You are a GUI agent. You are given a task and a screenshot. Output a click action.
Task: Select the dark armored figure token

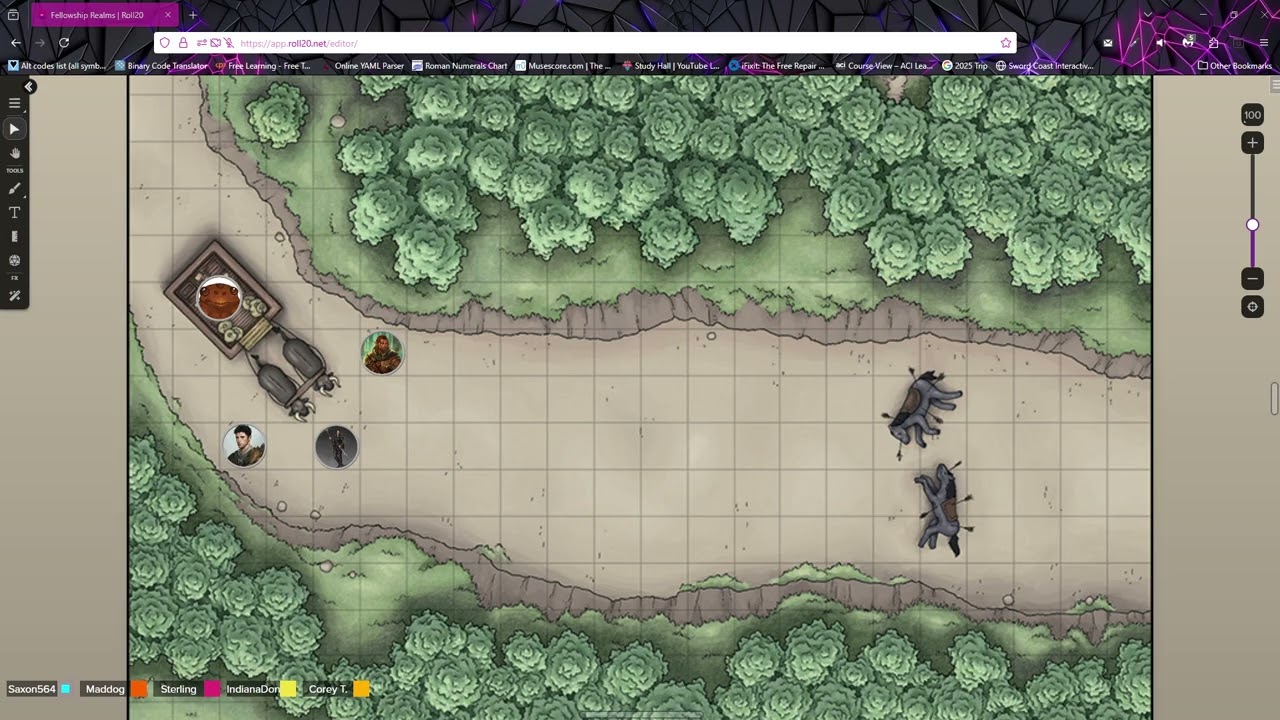click(336, 447)
